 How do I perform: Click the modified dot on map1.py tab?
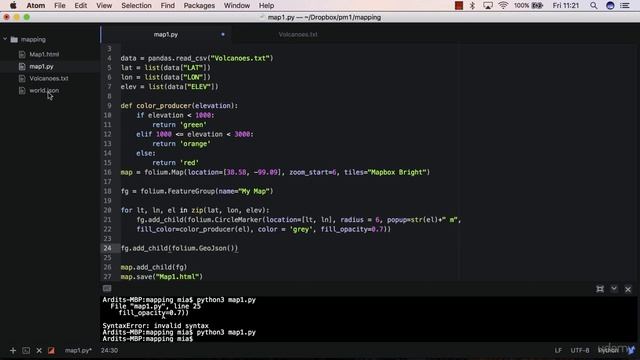click(x=223, y=34)
